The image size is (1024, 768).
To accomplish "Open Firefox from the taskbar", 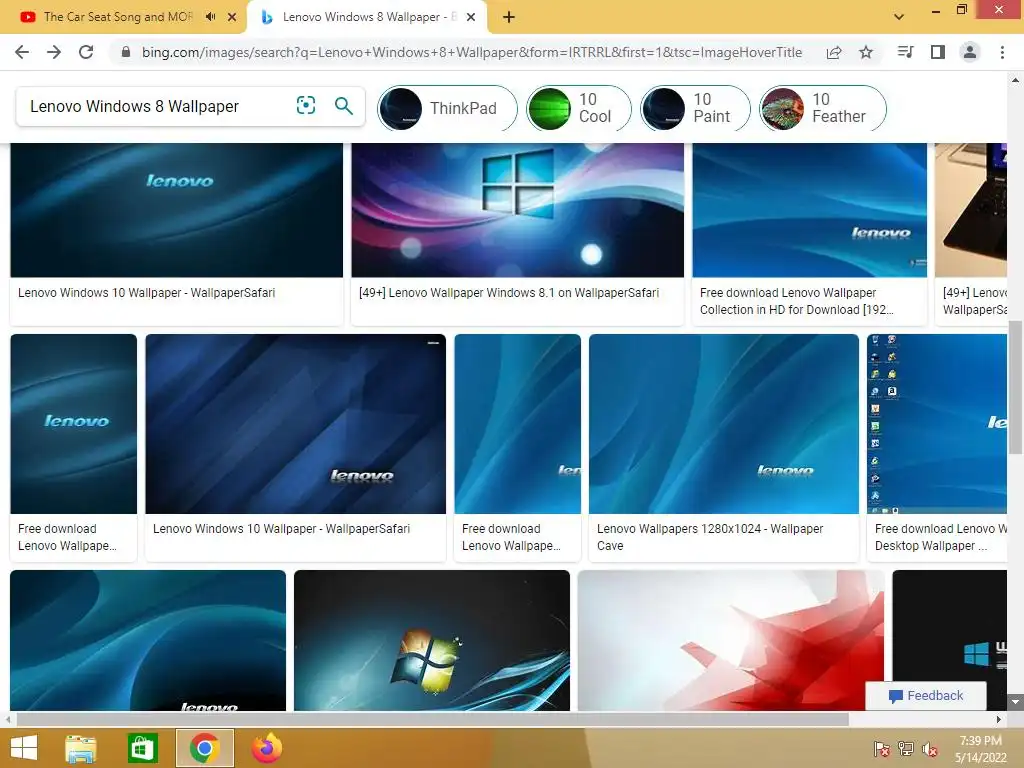I will [266, 748].
